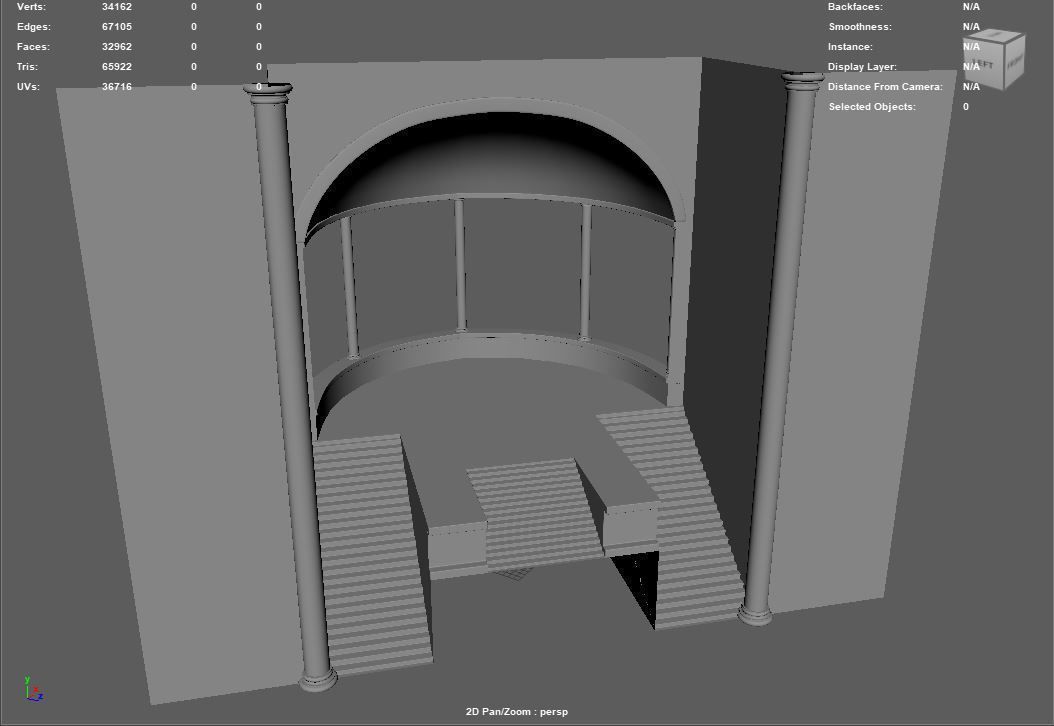Click the '2D Pan/Zoom : persp' camera label
1054x726 pixels.
516,711
